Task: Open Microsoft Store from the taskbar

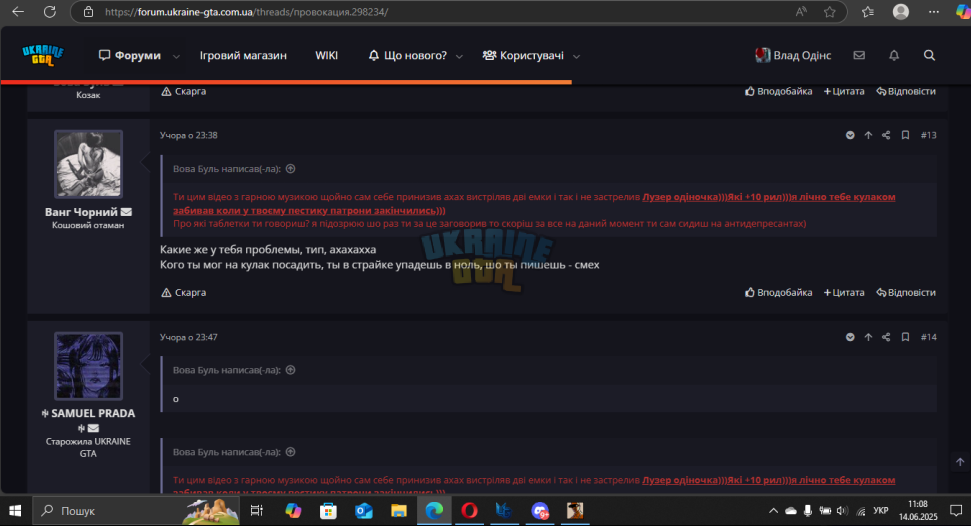Action: click(328, 511)
